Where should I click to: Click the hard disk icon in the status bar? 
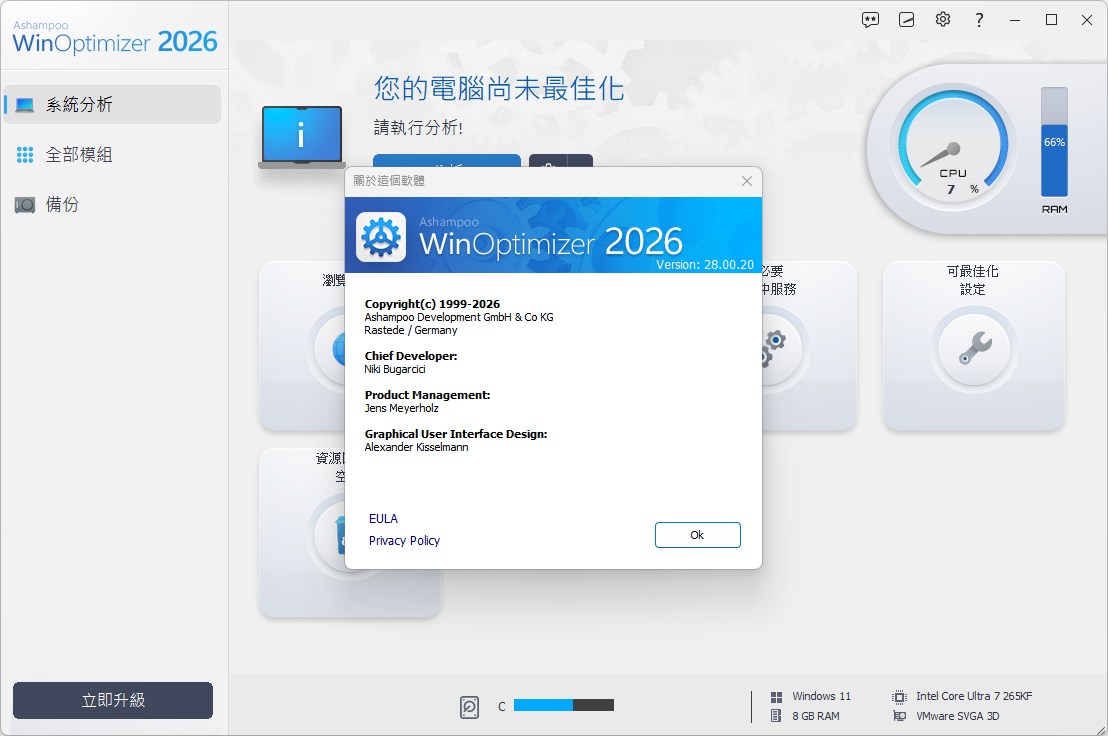click(469, 706)
